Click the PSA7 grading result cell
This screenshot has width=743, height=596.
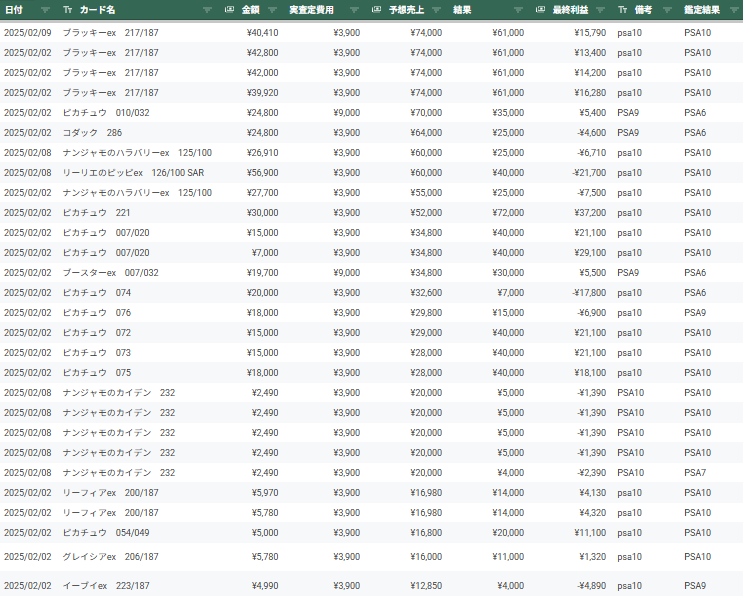pos(696,472)
